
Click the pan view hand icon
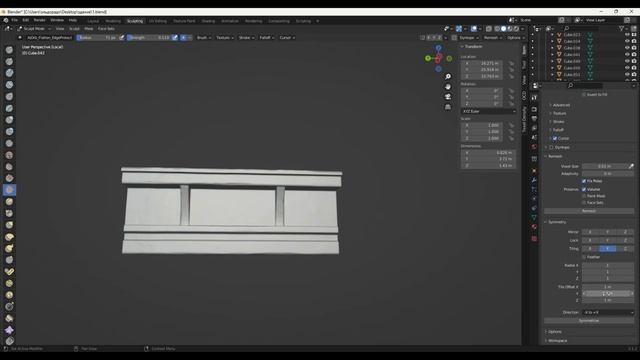(x=448, y=87)
